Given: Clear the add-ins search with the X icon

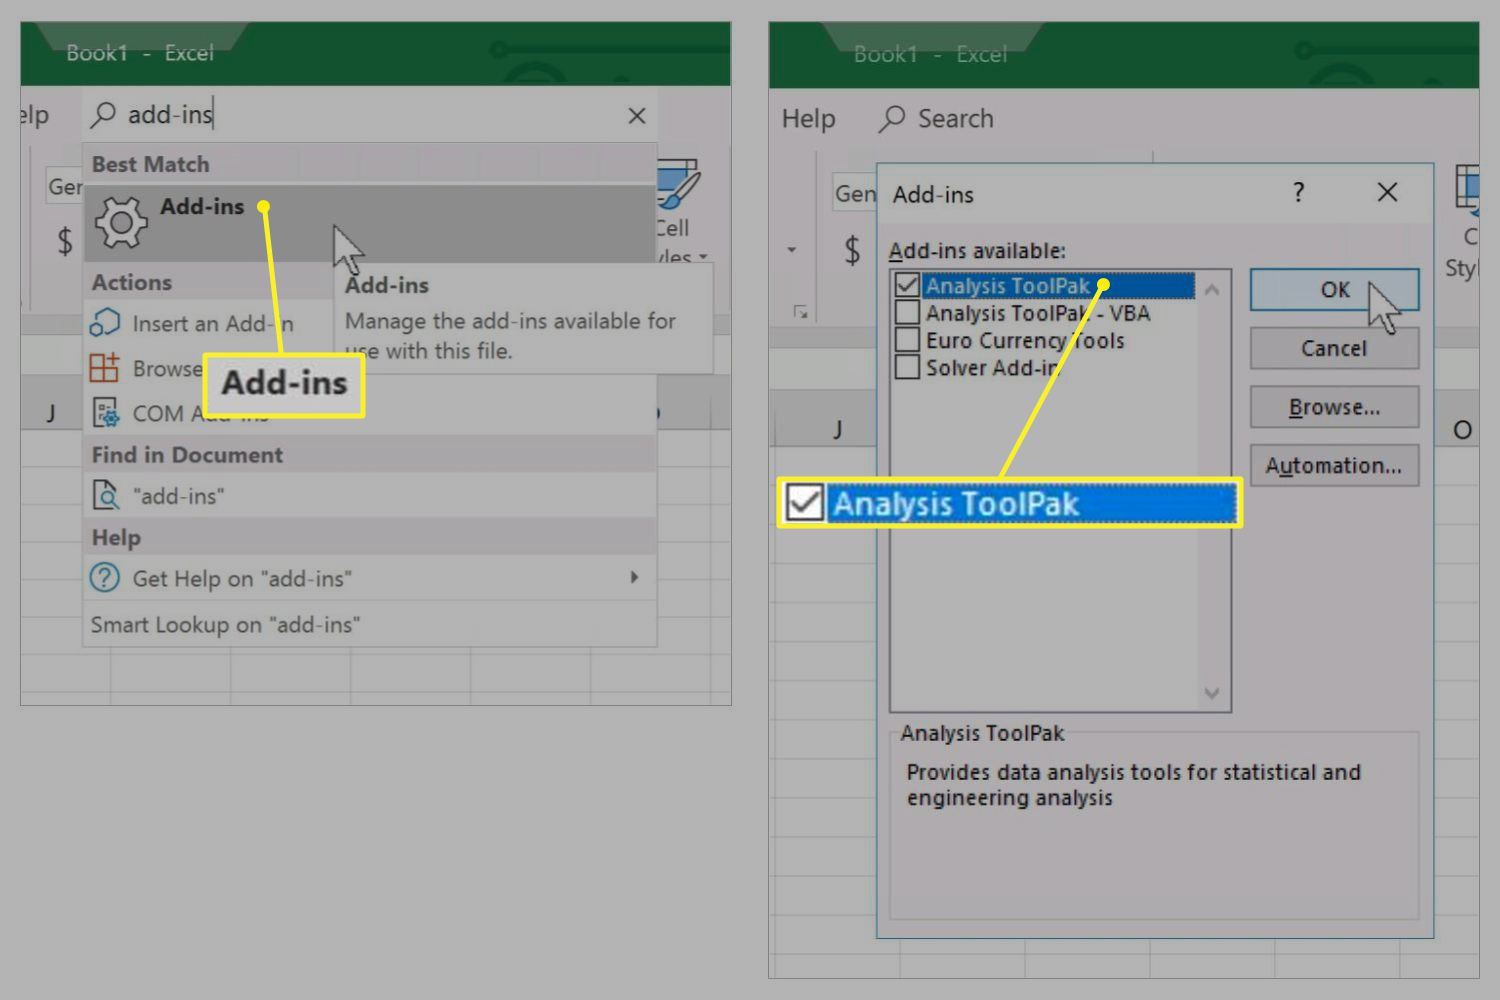Looking at the screenshot, I should pyautogui.click(x=637, y=116).
